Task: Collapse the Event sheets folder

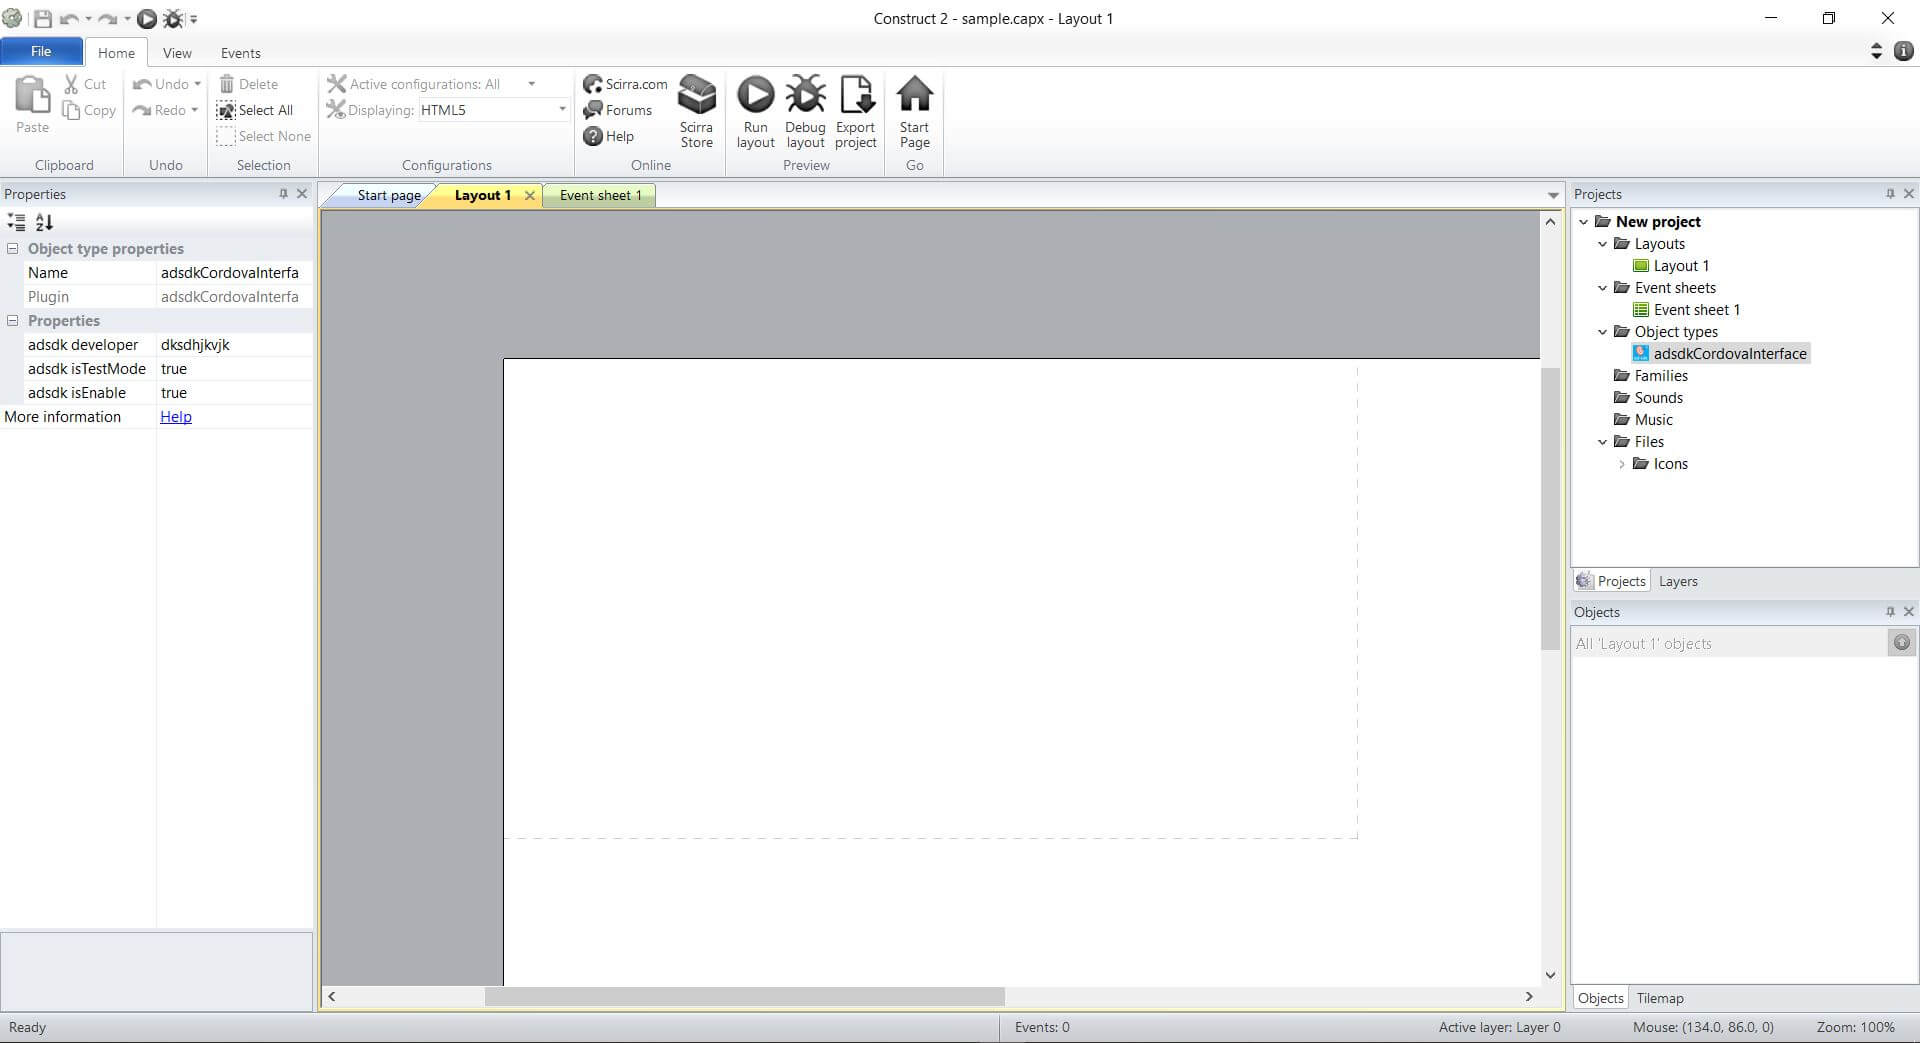Action: tap(1602, 288)
